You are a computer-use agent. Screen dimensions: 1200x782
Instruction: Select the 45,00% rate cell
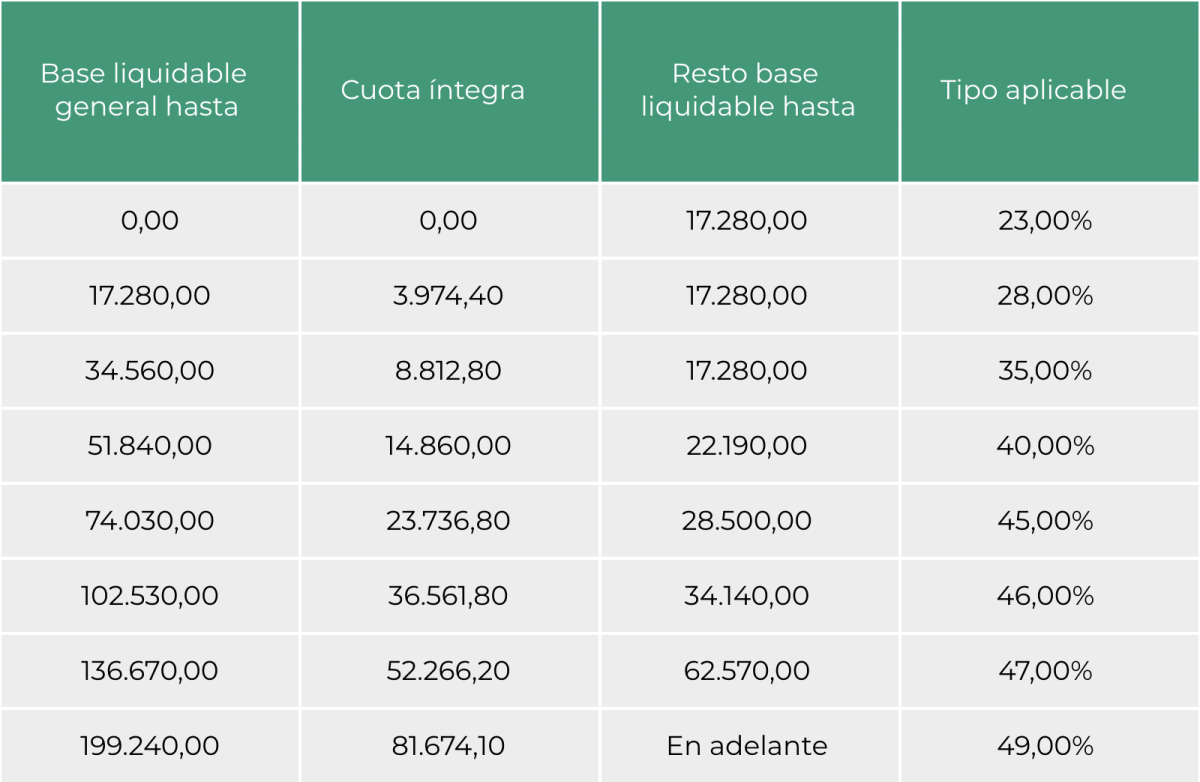pos(1049,521)
